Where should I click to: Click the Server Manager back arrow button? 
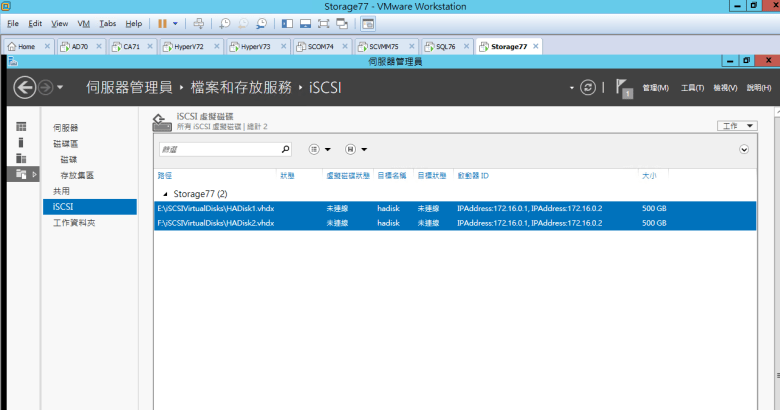(25, 88)
